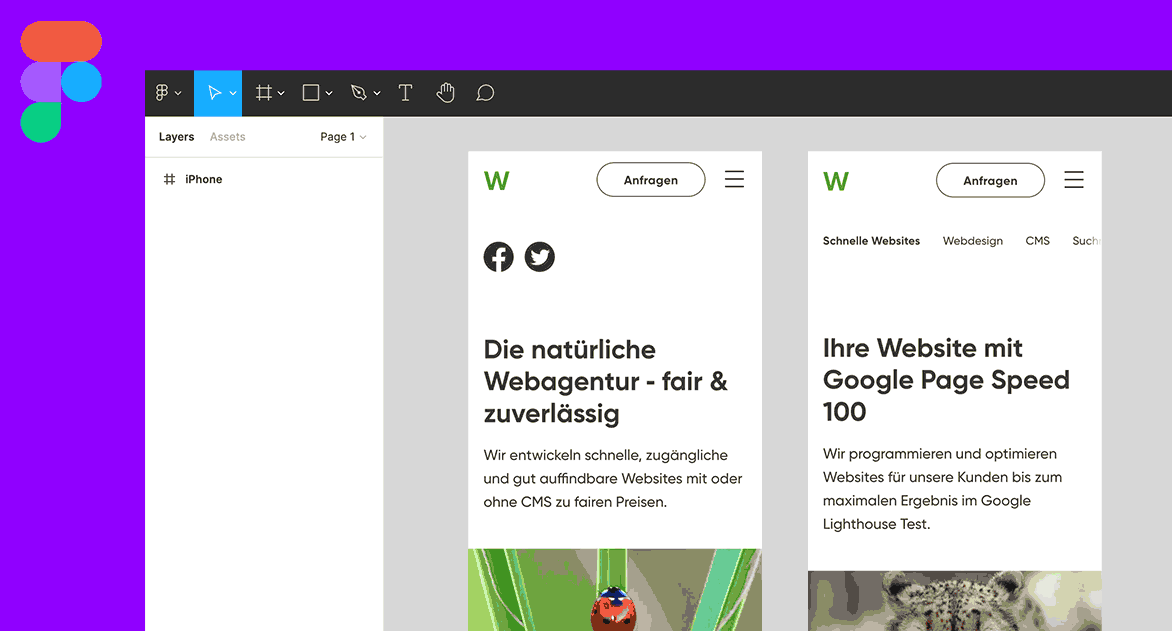1172x631 pixels.
Task: Click the snow leopard image in right mockup
Action: point(954,601)
